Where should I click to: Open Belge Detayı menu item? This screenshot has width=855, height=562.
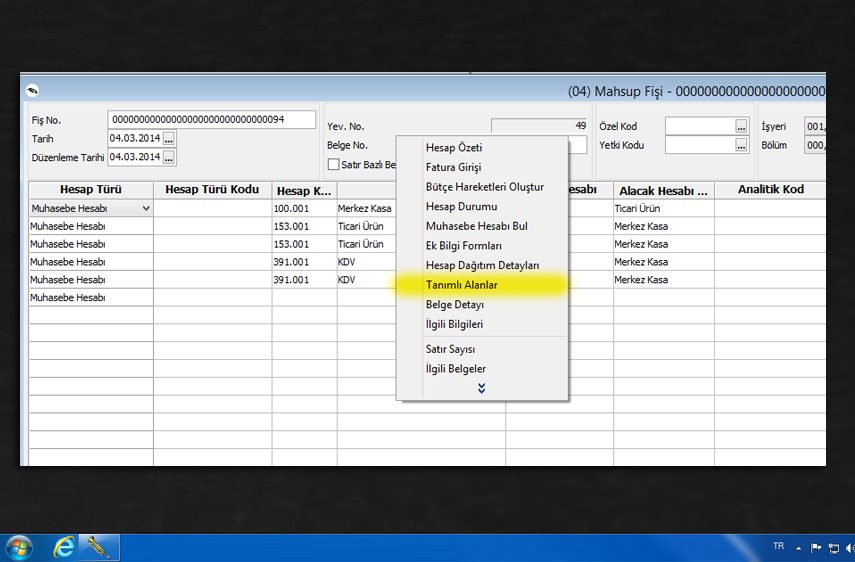[x=455, y=305]
